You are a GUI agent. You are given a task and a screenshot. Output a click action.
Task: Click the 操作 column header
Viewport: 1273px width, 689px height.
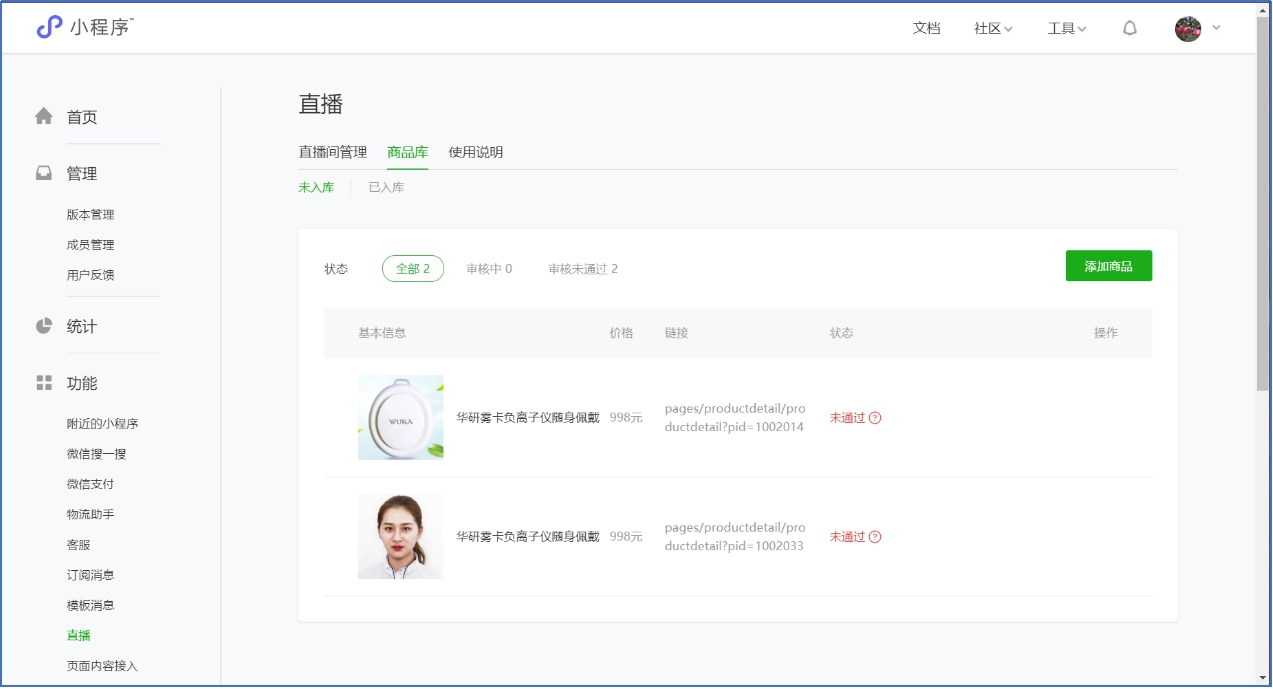click(x=1106, y=333)
